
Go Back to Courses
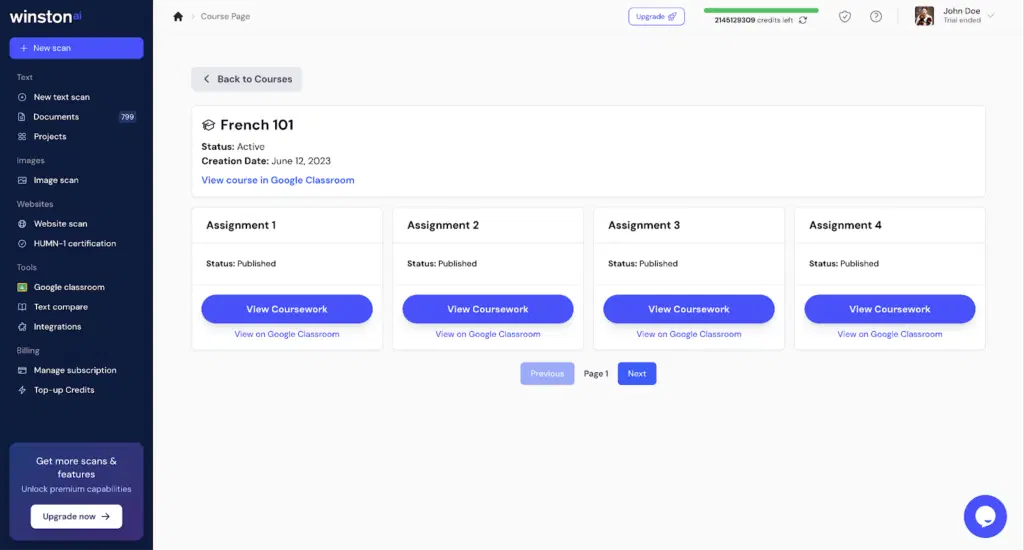pyautogui.click(x=246, y=79)
